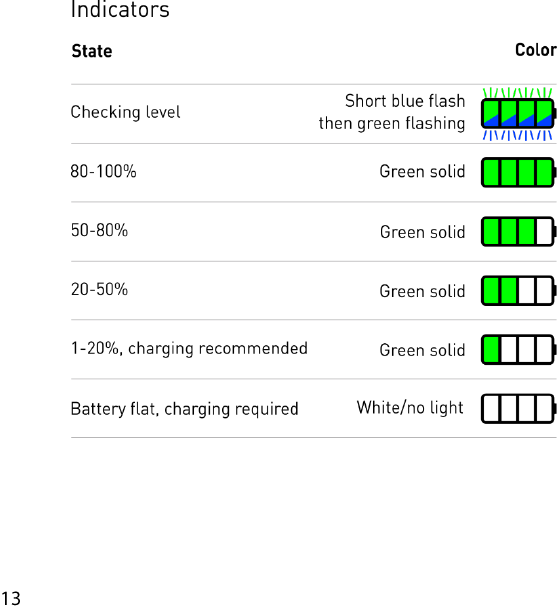The height and width of the screenshot is (610, 557).
Task: Click Green solid beside 1-20% row
Action: (x=422, y=350)
